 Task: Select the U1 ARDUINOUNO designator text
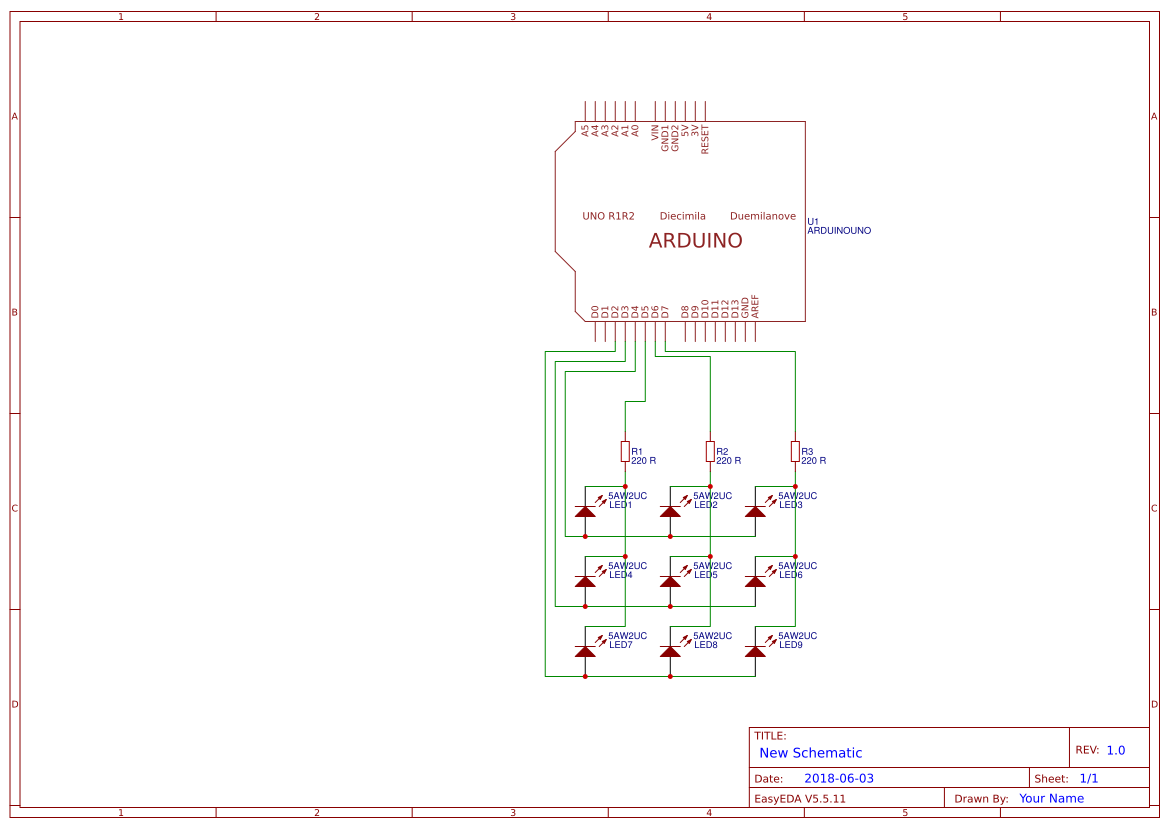tap(838, 225)
